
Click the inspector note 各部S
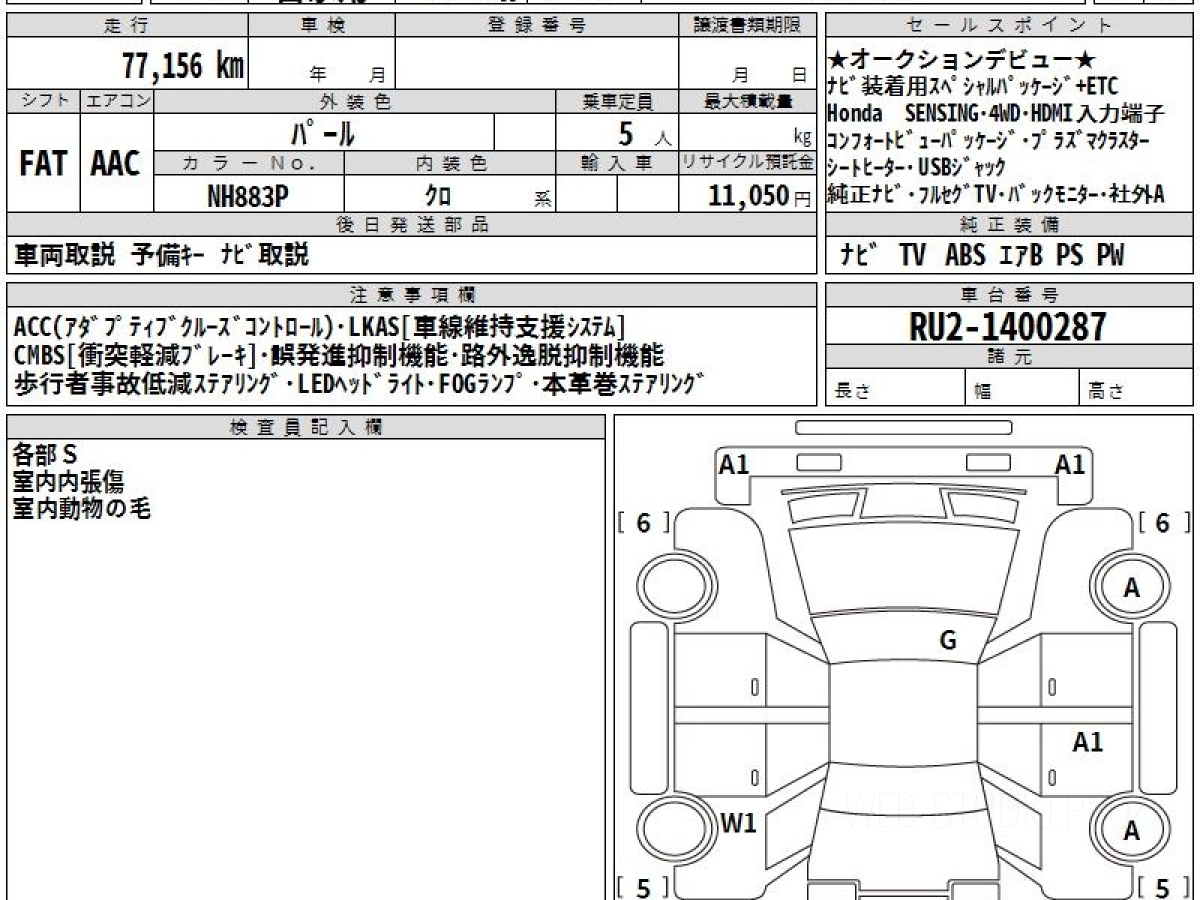click(45, 454)
